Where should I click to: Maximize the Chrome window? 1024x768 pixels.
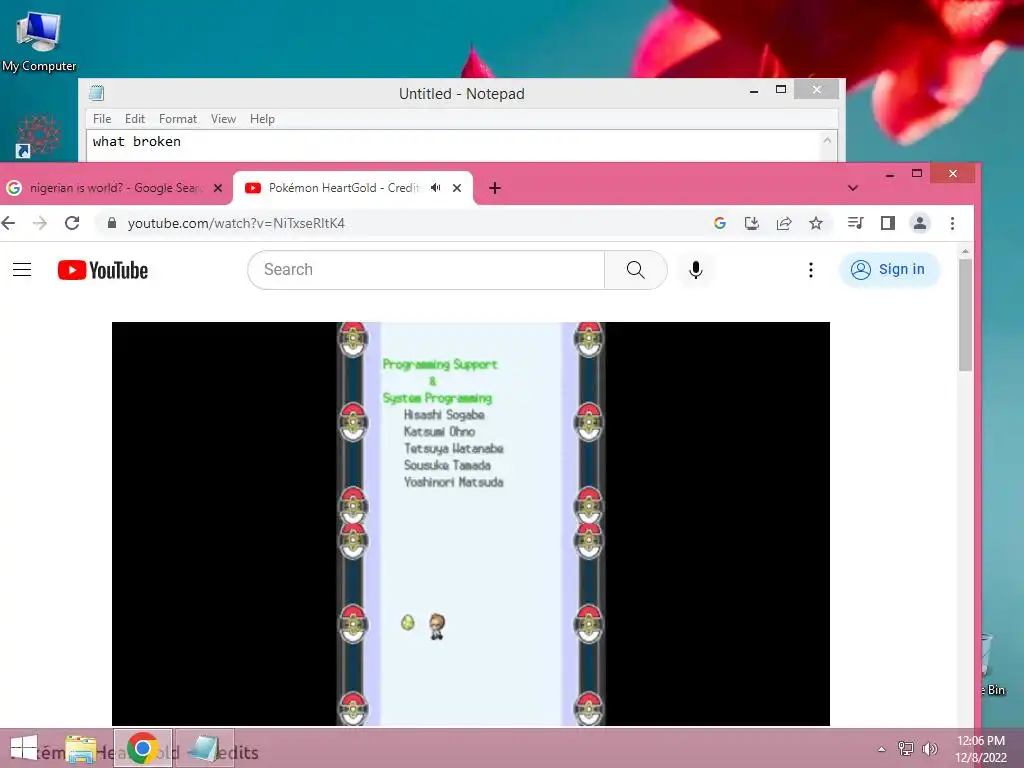point(917,174)
